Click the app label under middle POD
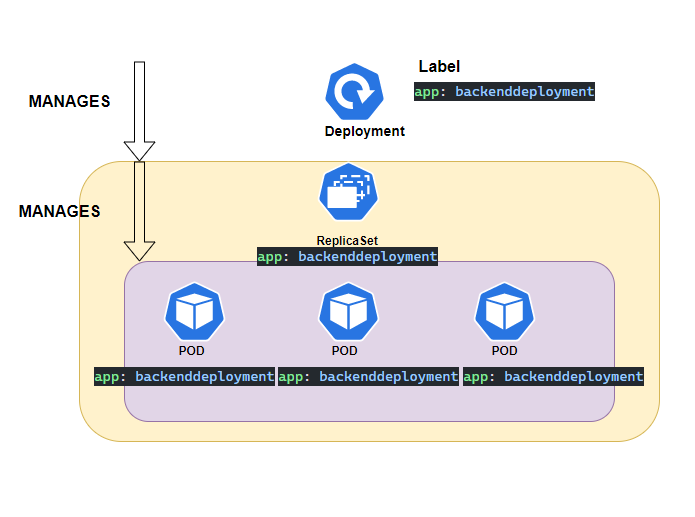 click(368, 376)
